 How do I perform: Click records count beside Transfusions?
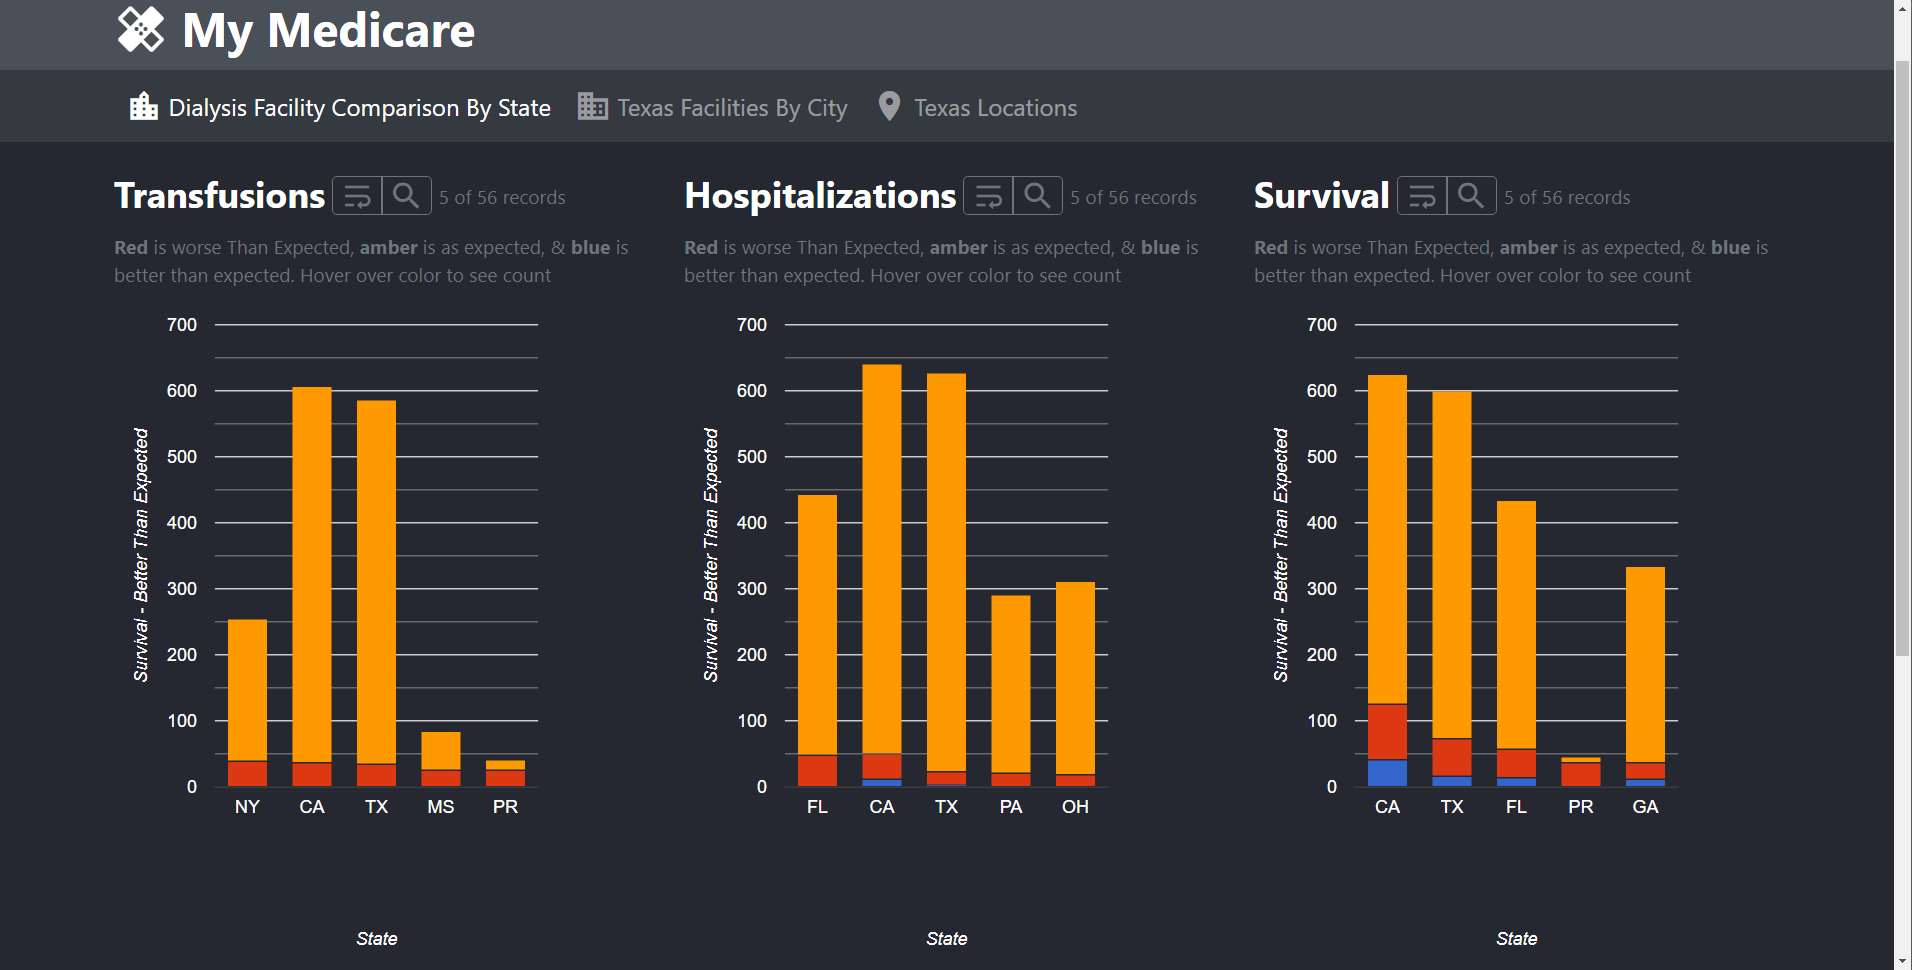(502, 198)
